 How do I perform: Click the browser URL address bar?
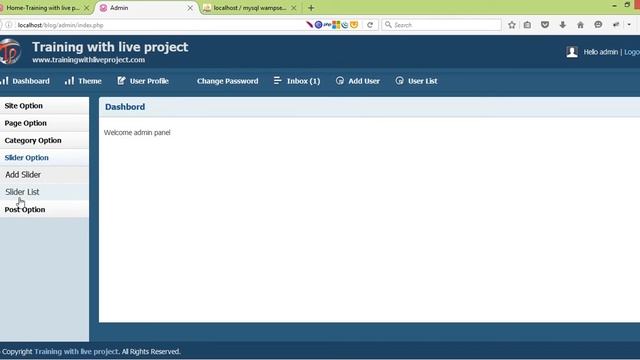(159, 25)
